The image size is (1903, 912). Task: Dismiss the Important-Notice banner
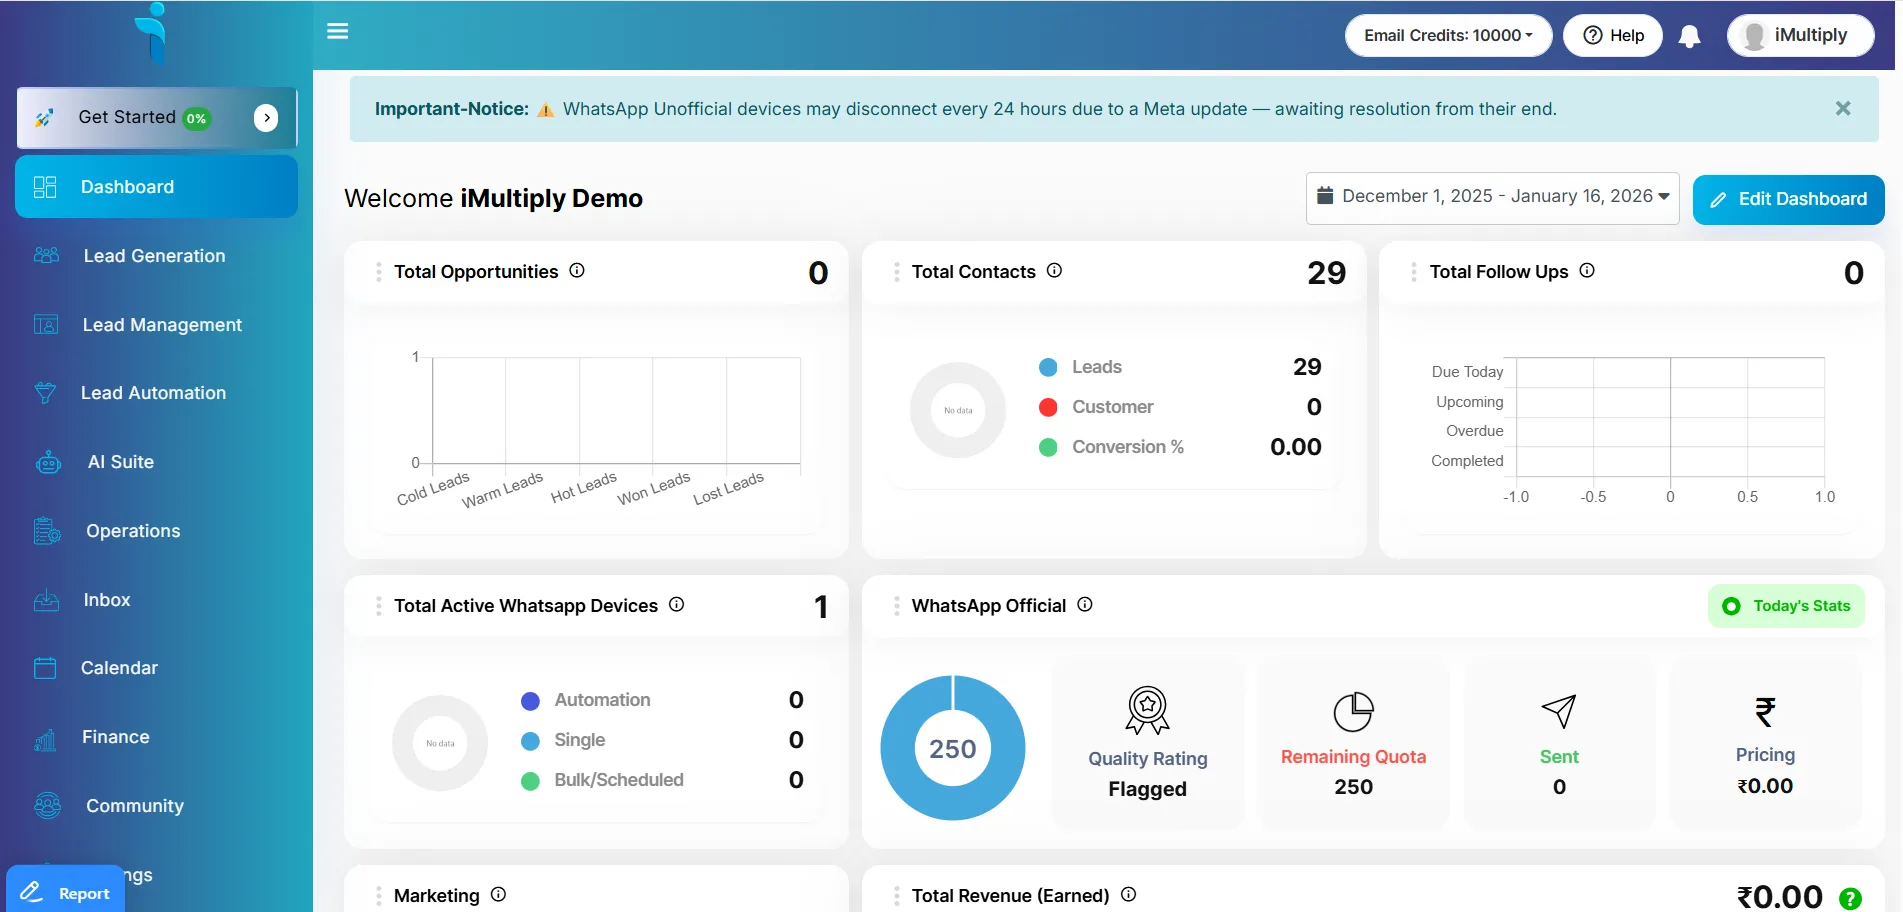click(1842, 108)
